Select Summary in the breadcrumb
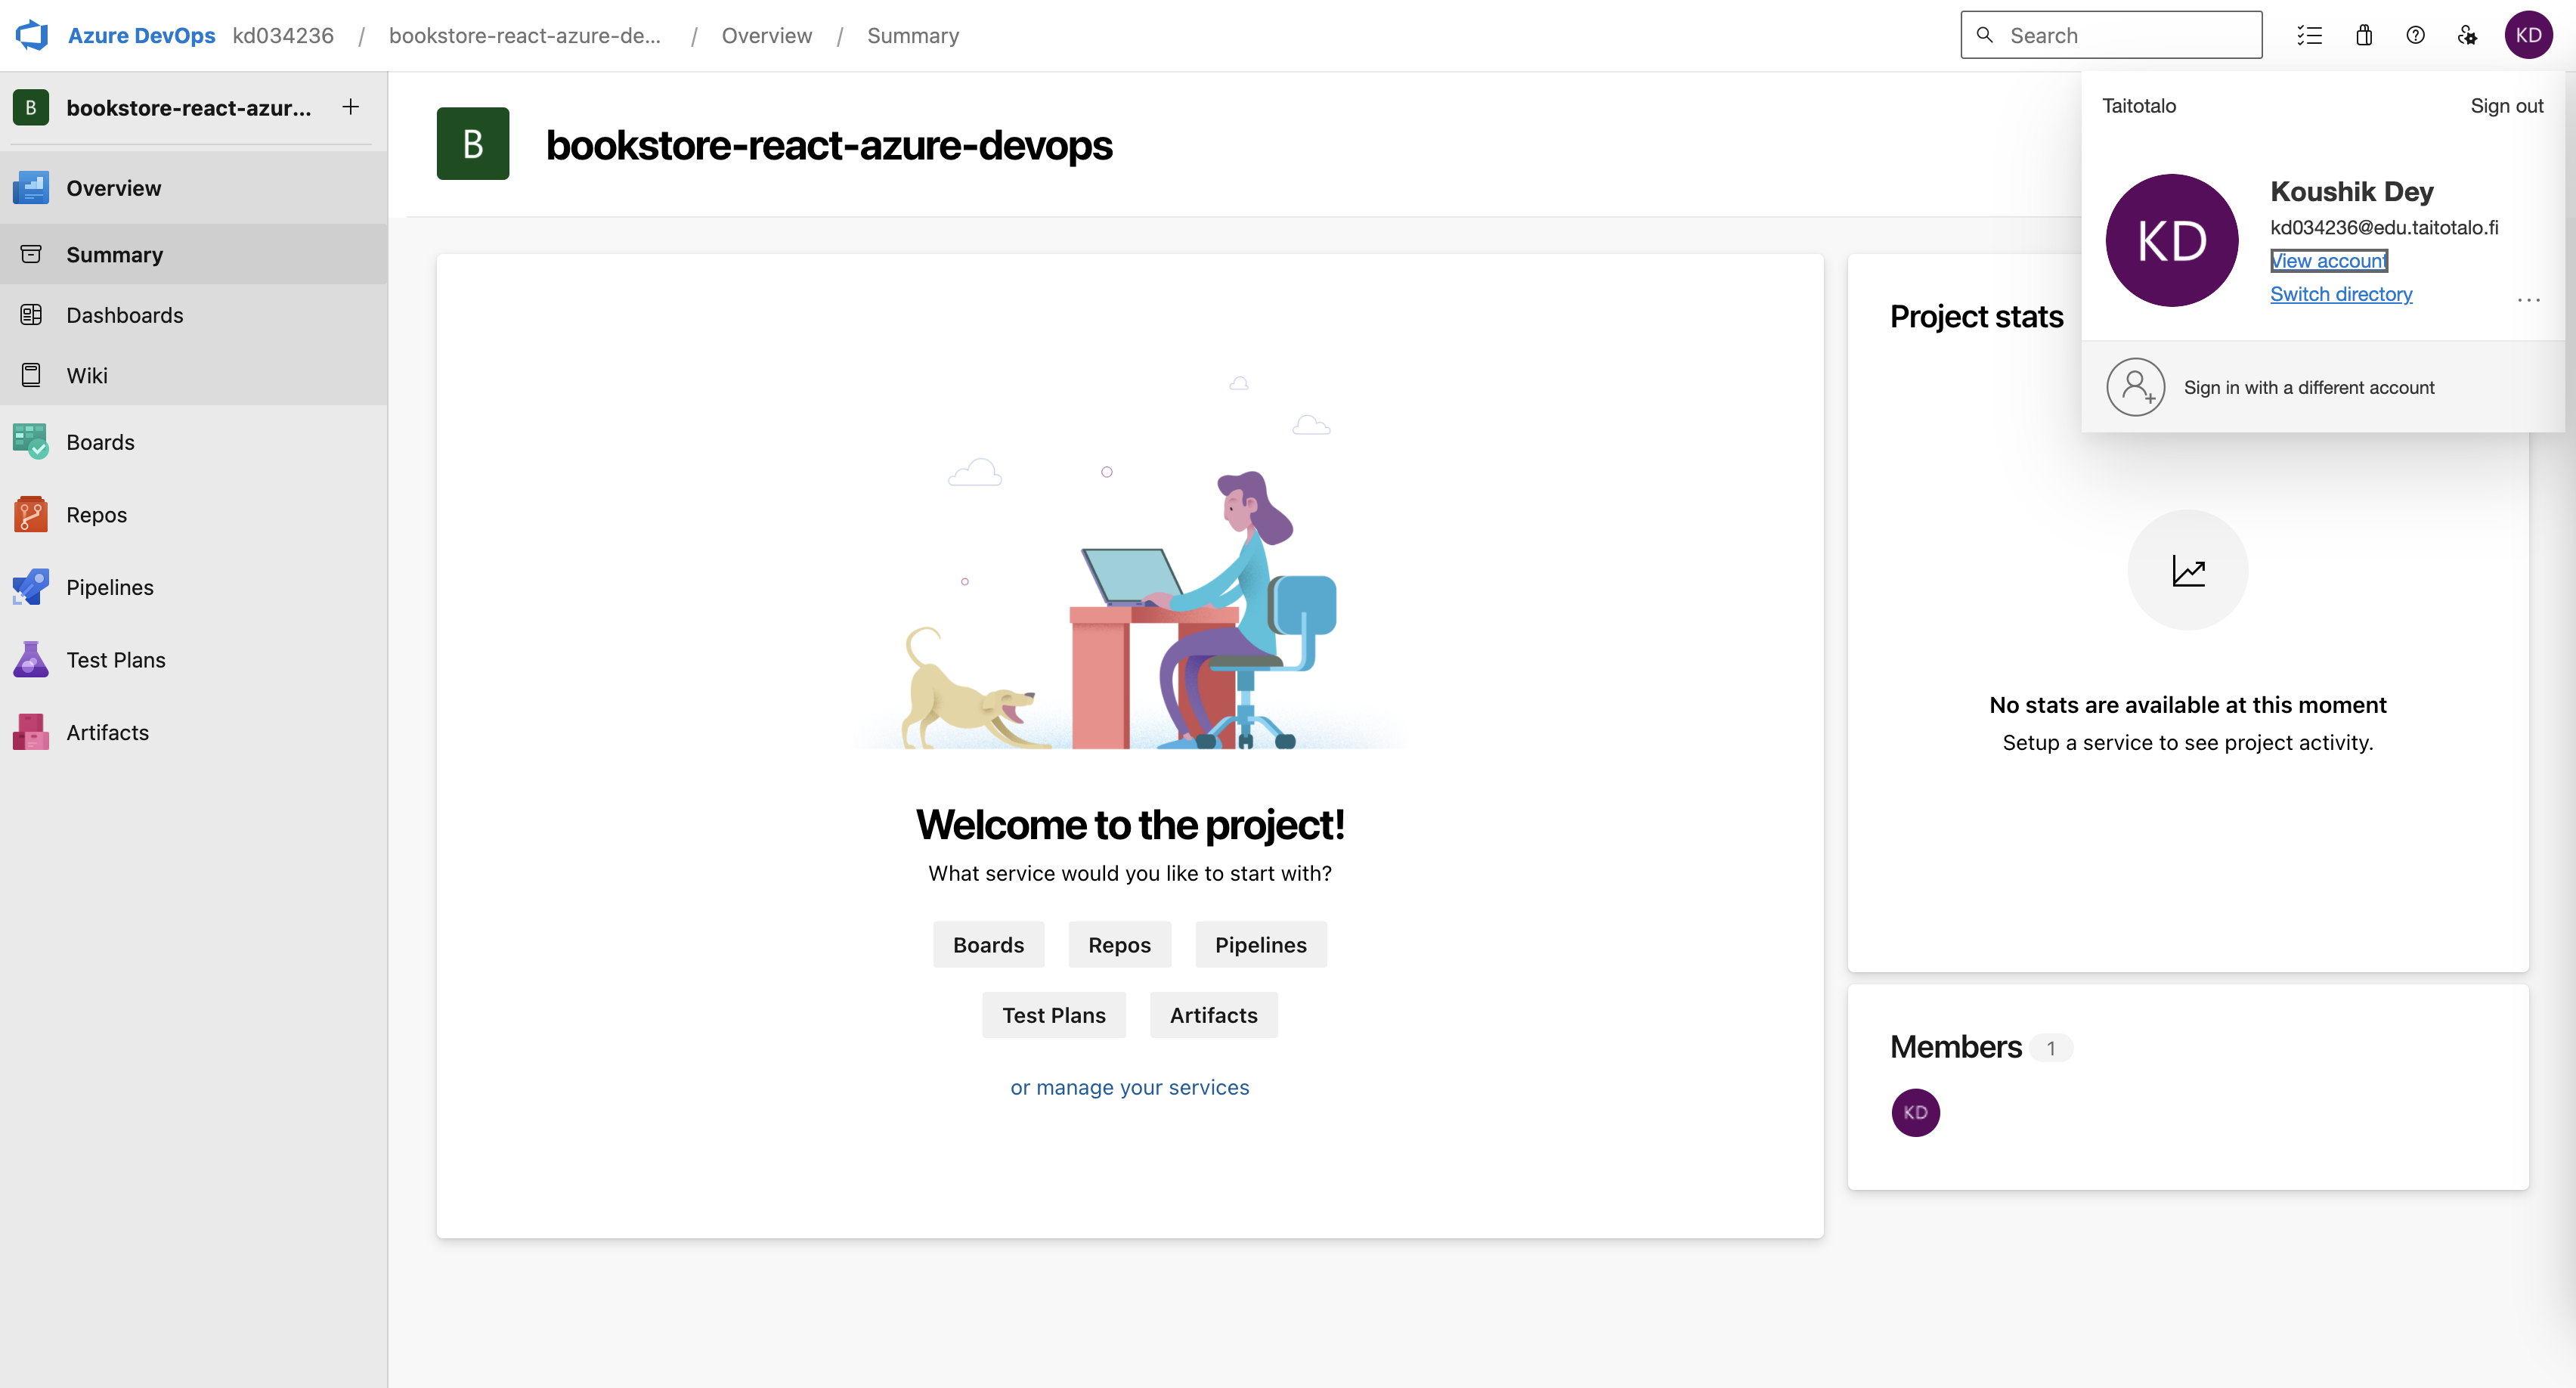This screenshot has width=2576, height=1388. (912, 35)
